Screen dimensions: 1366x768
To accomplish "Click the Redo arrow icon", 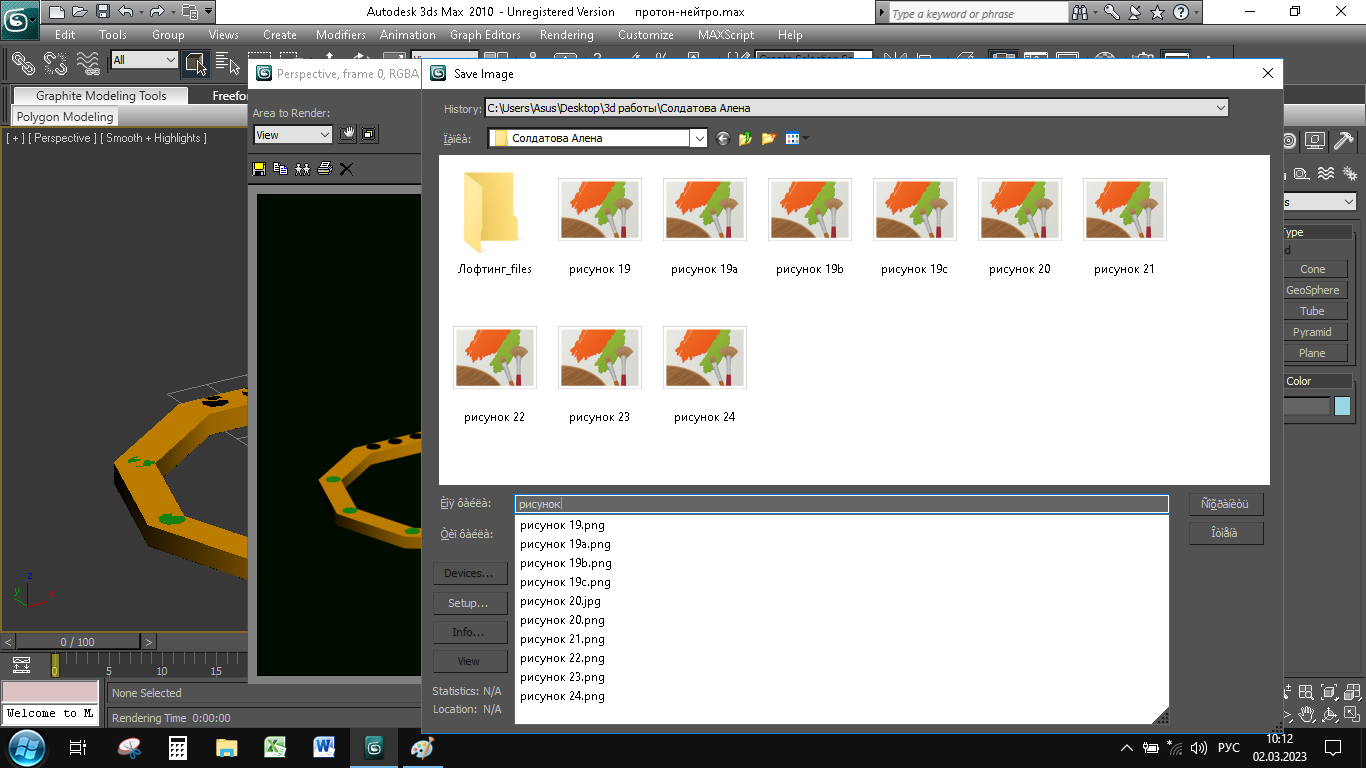I will point(157,12).
